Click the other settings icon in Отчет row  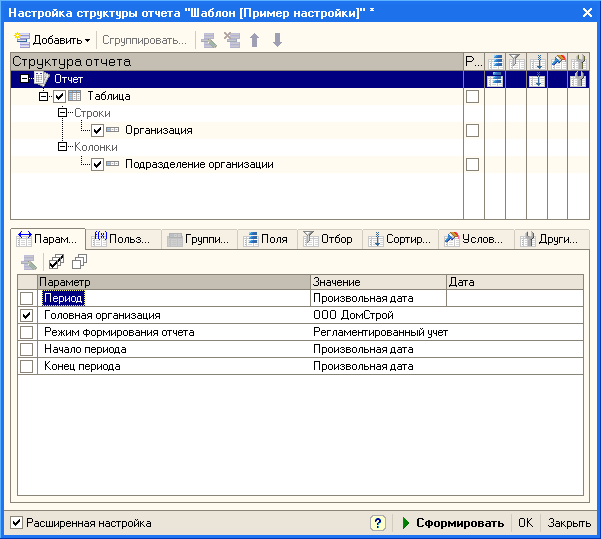578,79
